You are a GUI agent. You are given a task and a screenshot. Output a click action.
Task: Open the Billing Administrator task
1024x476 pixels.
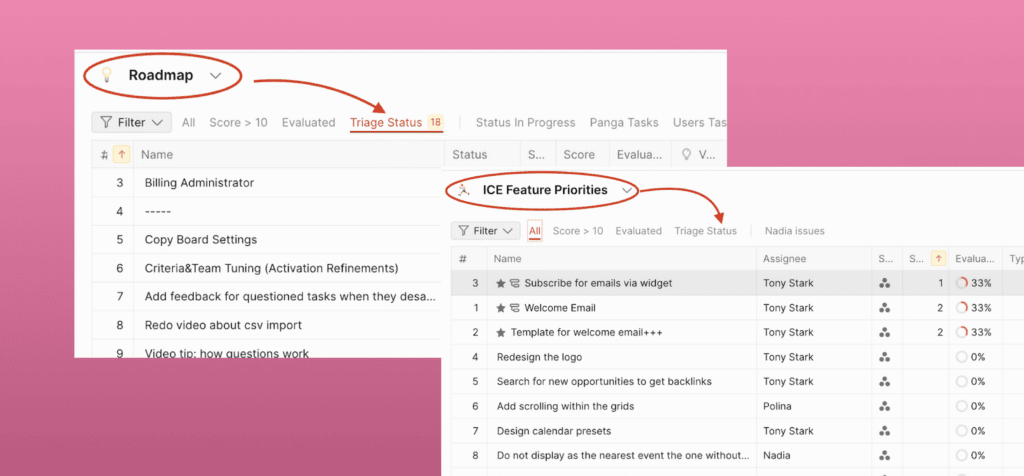coord(199,183)
